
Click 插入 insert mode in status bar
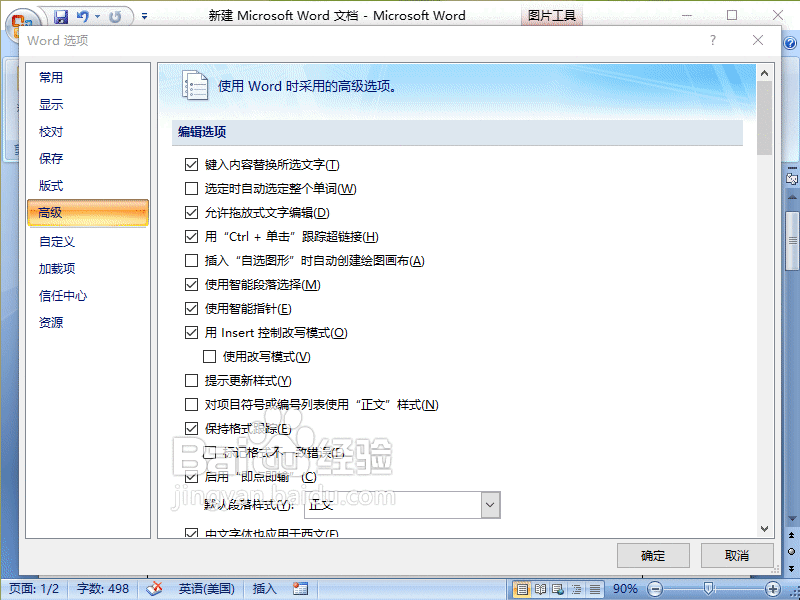coord(264,589)
